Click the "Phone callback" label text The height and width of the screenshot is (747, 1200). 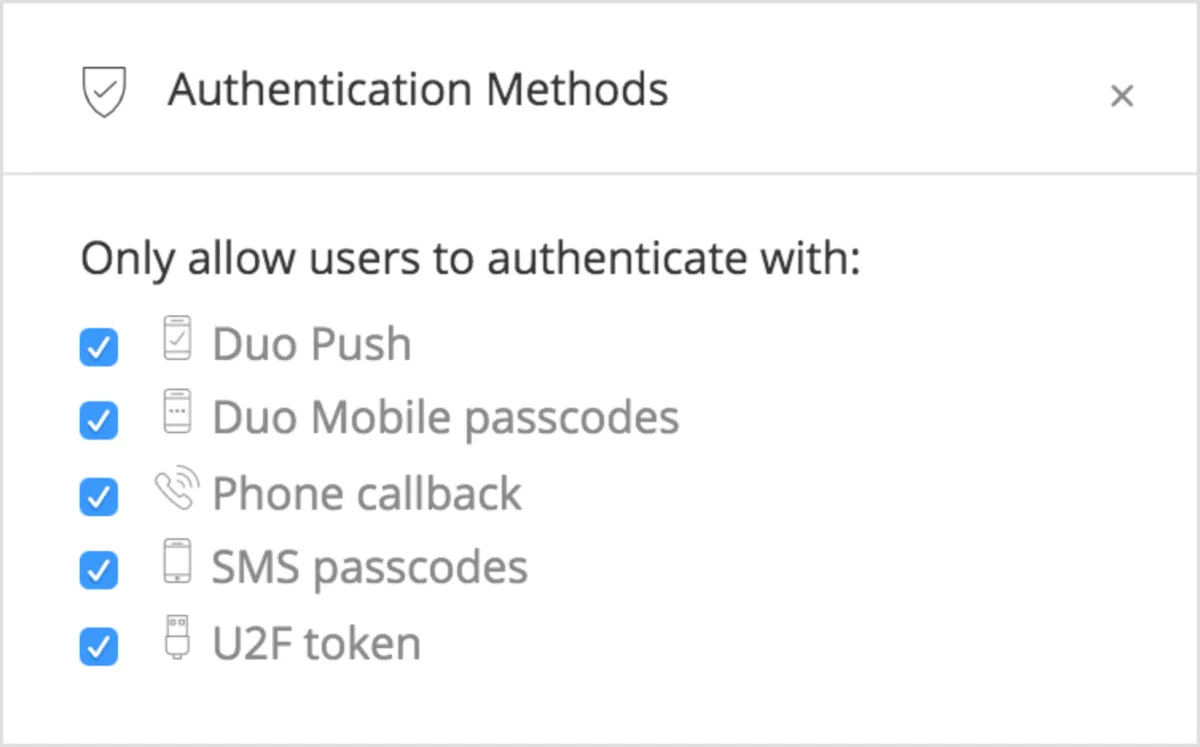(x=366, y=494)
